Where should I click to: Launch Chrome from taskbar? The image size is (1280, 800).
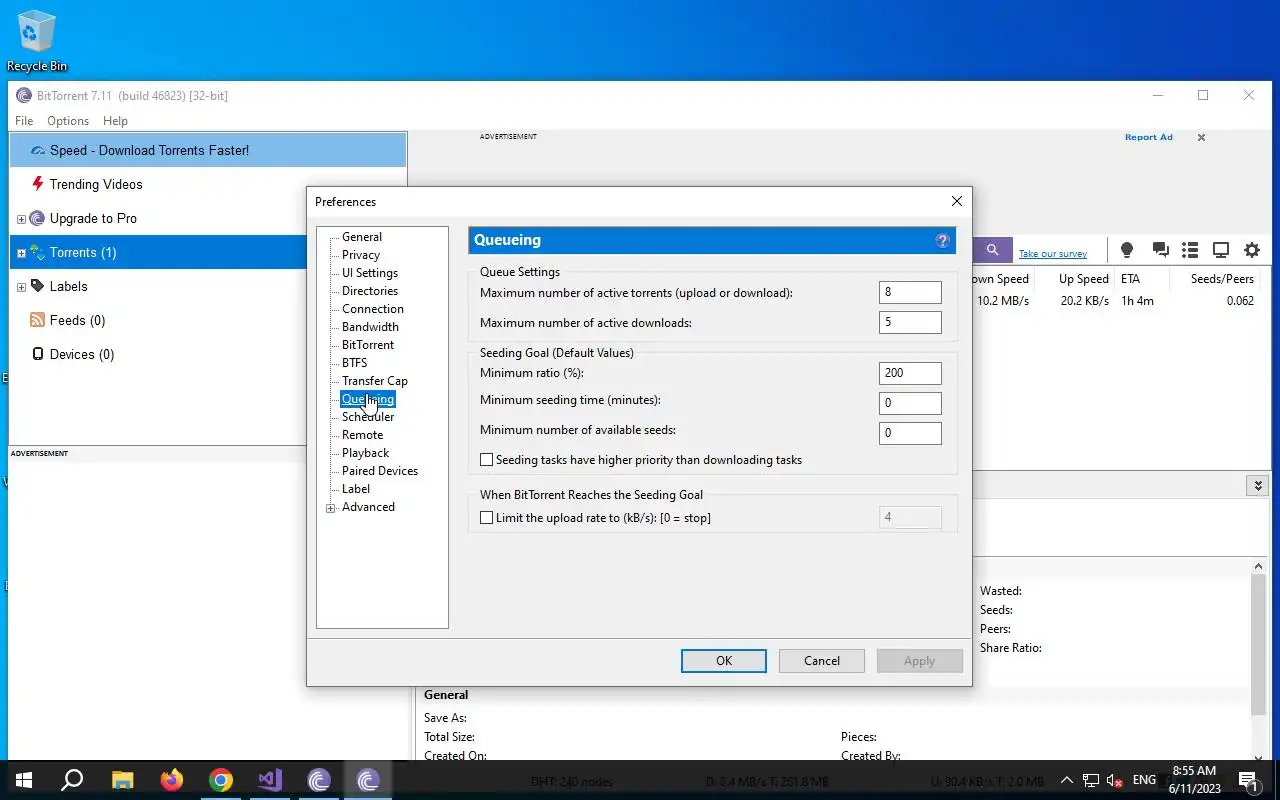(220, 780)
